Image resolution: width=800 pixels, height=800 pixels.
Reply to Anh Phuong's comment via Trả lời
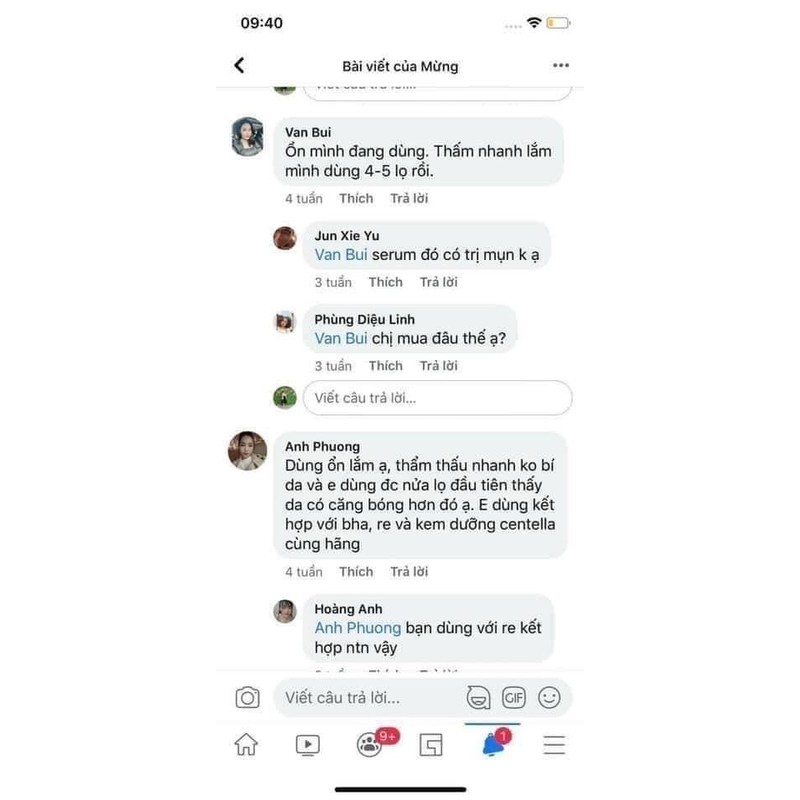pyautogui.click(x=409, y=572)
